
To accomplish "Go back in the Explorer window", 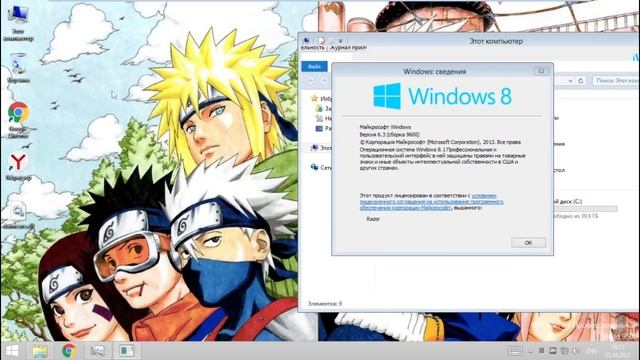I will click(x=310, y=81).
